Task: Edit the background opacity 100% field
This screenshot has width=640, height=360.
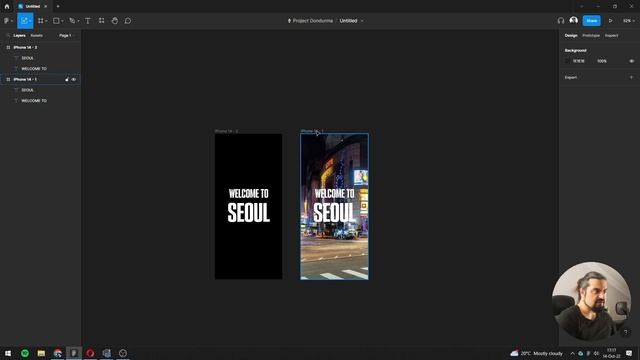Action: point(602,61)
